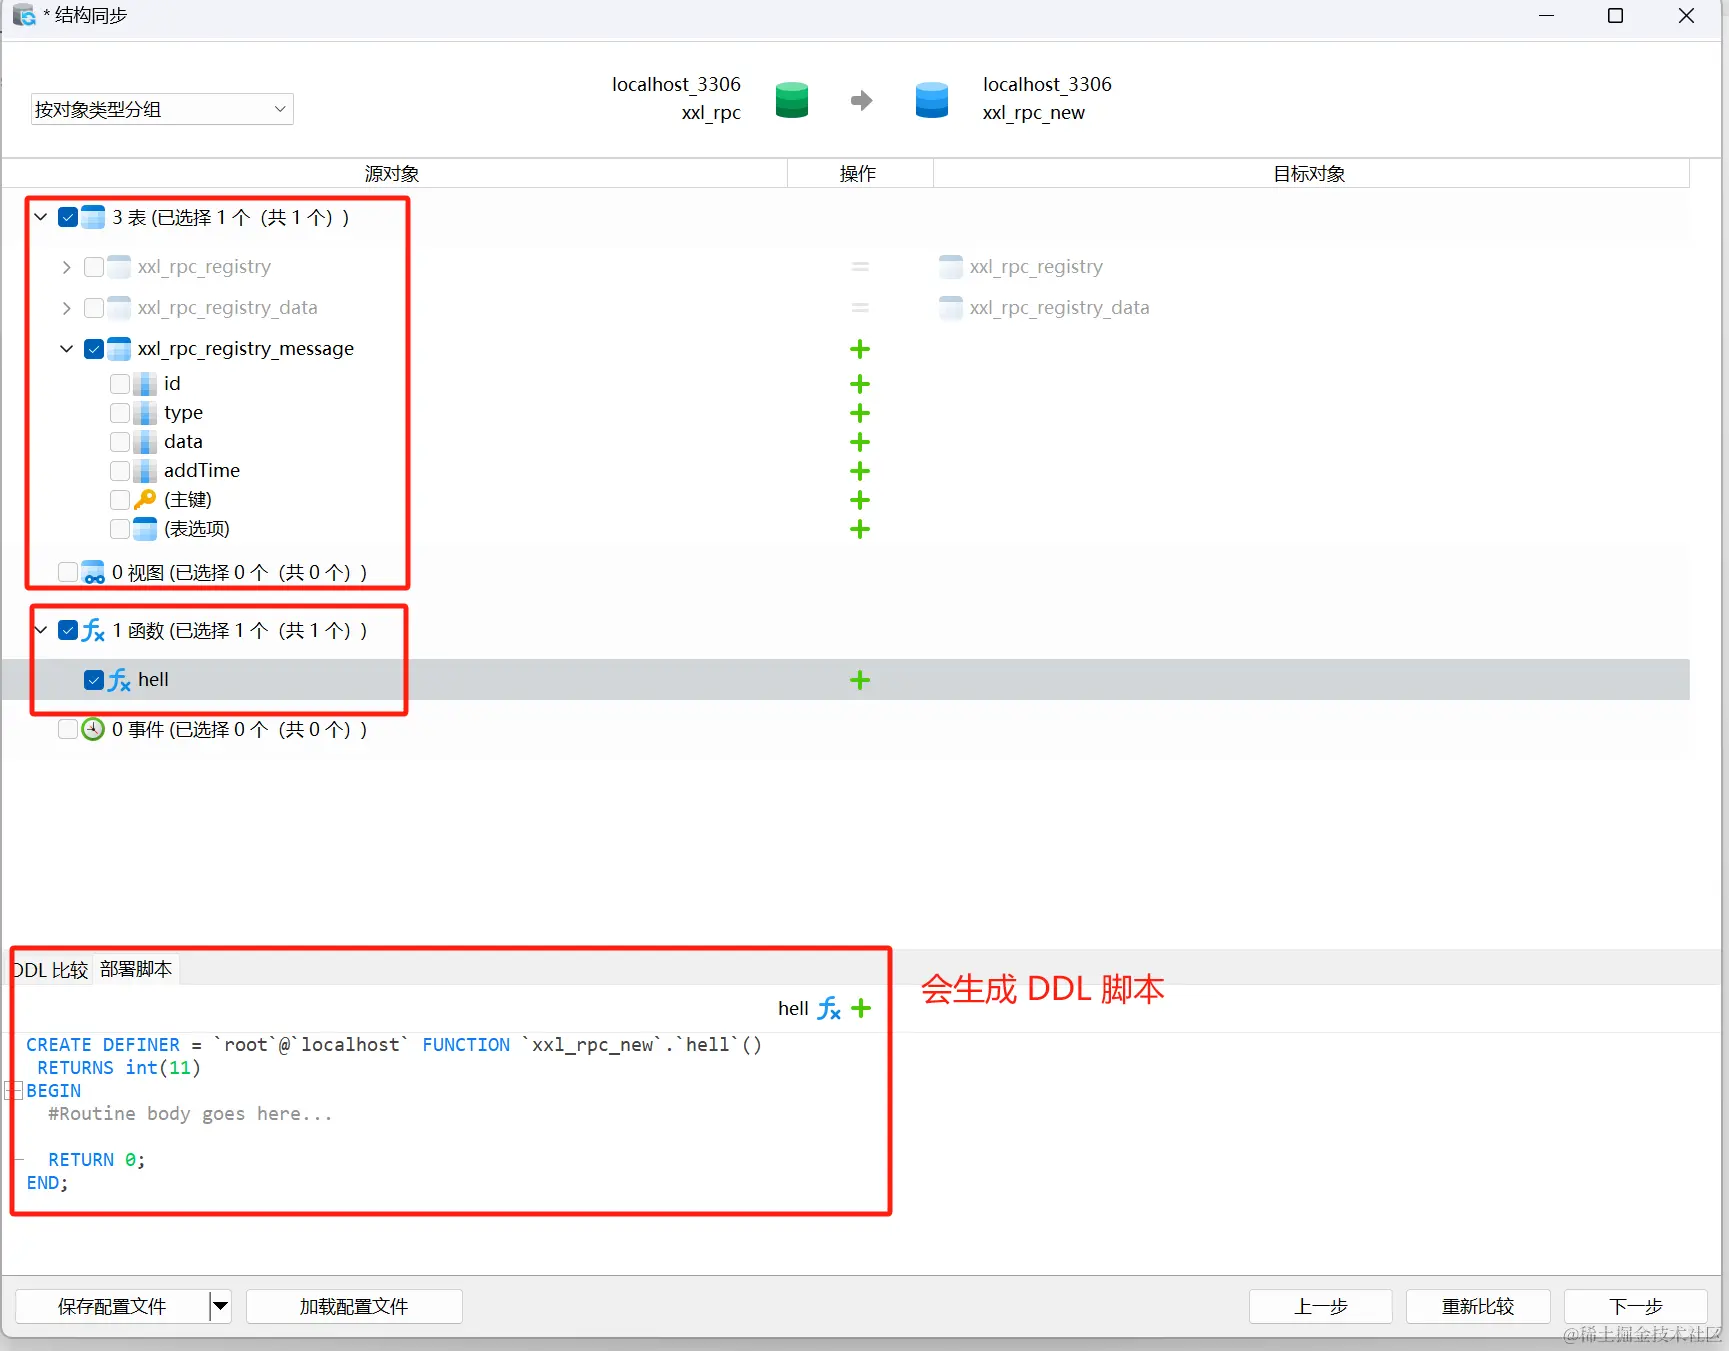
Task: Click the events group clock icon
Action: coord(93,729)
